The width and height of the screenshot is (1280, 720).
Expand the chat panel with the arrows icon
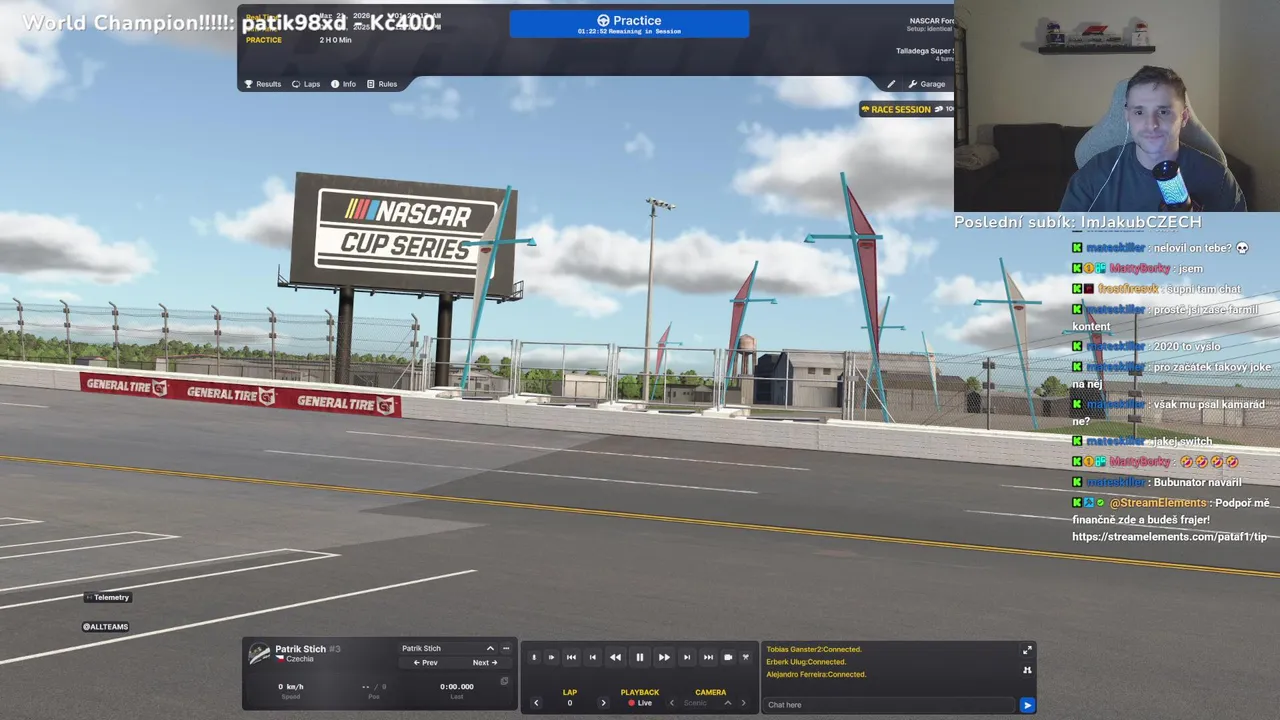point(1027,650)
